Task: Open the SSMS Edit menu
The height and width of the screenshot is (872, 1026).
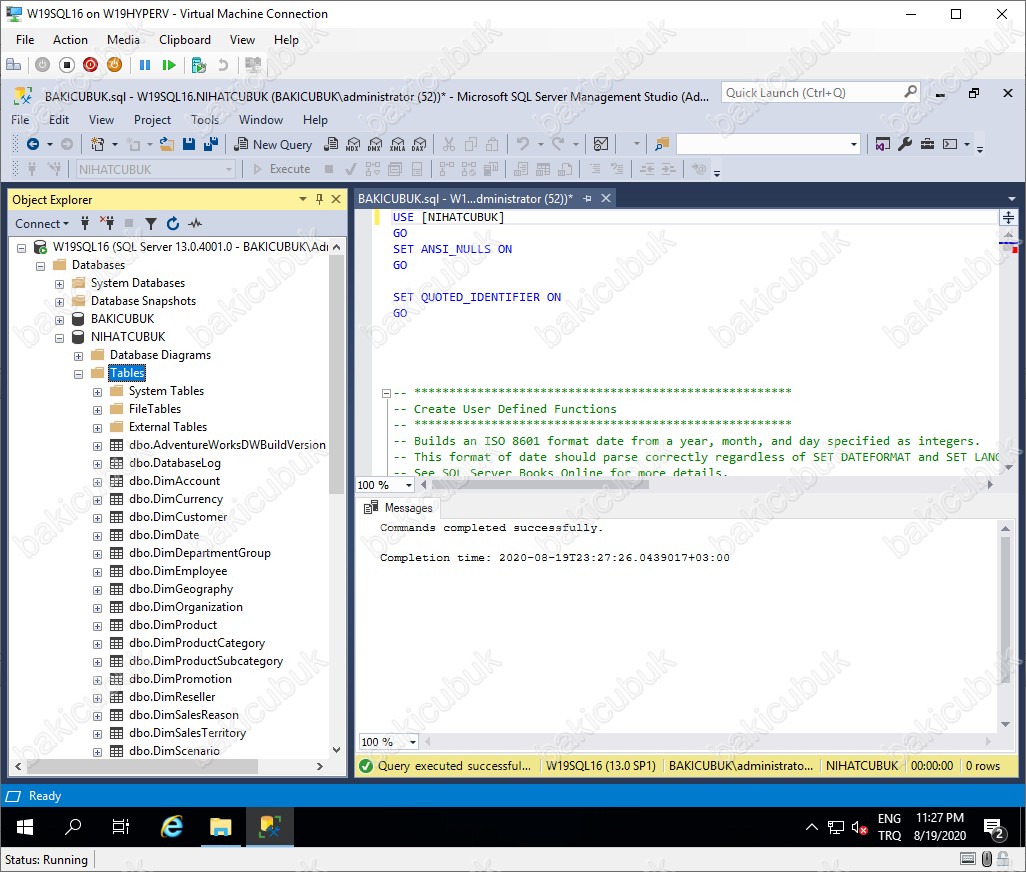Action: [x=59, y=120]
